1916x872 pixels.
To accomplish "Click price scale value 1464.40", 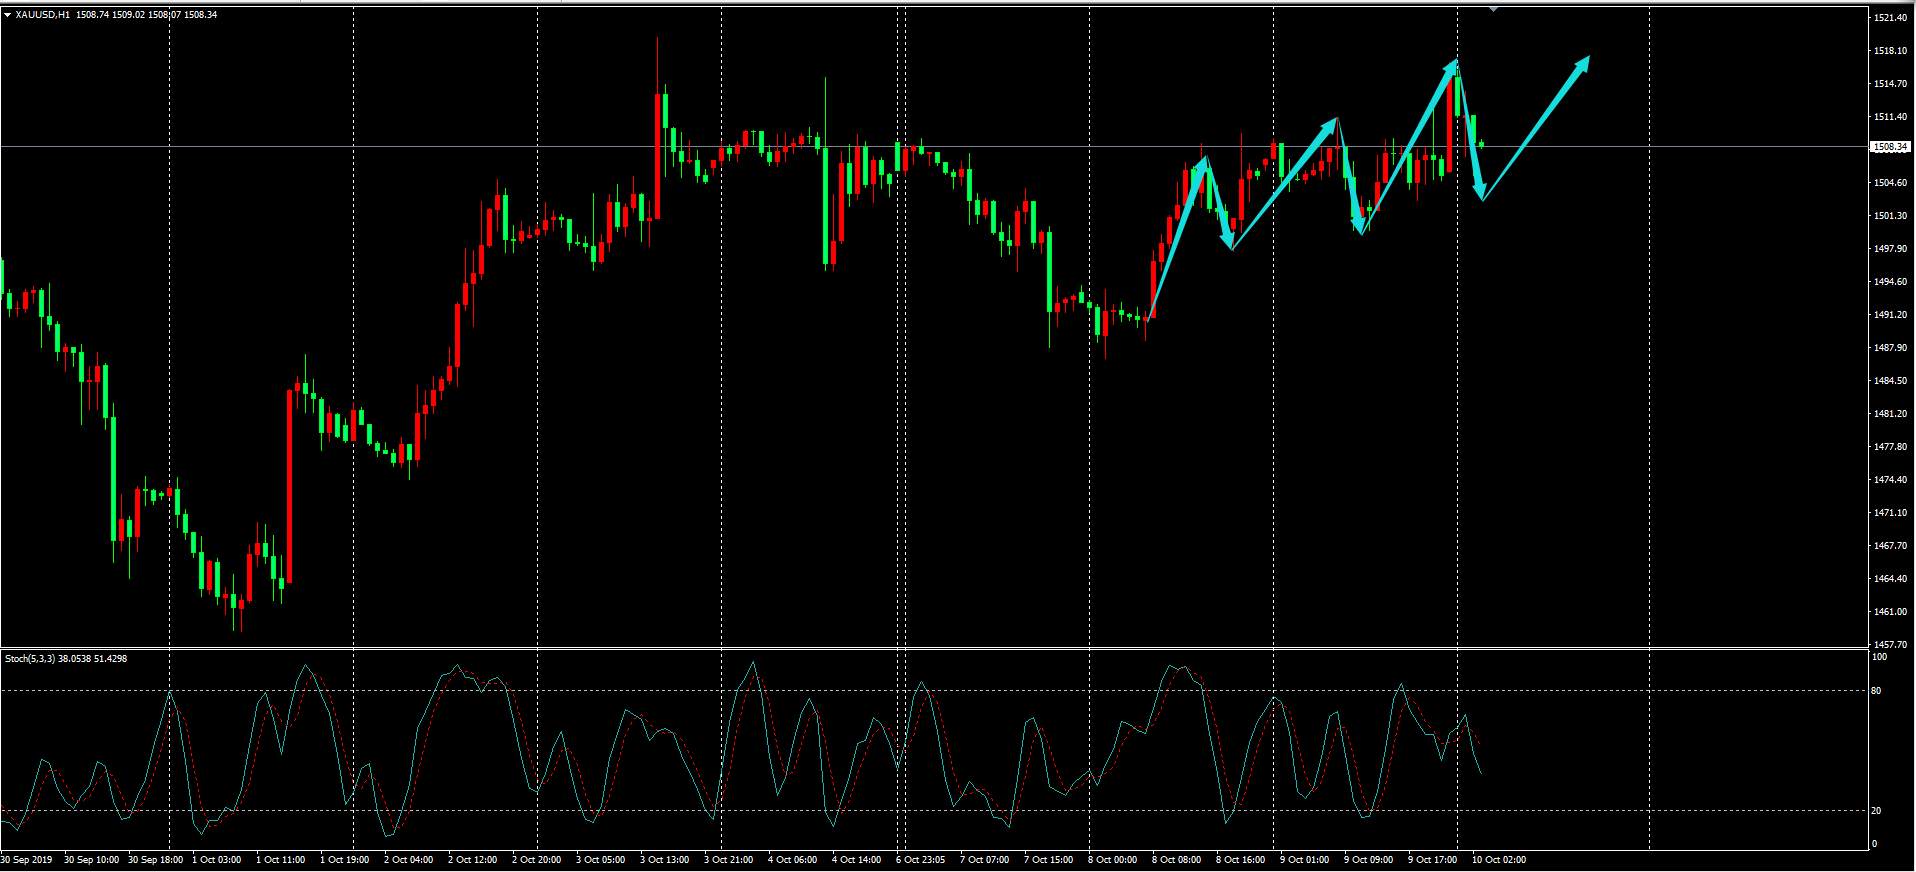I will click(1891, 579).
